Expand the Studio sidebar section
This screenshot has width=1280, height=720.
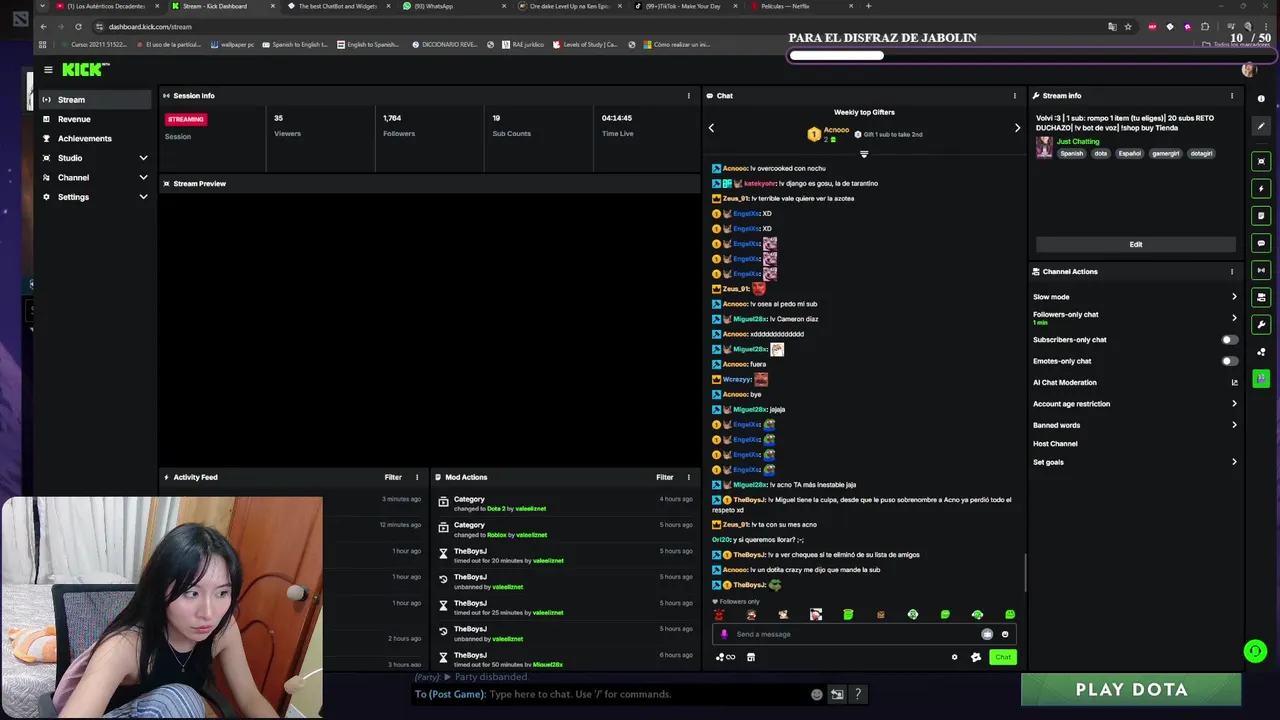coord(95,158)
